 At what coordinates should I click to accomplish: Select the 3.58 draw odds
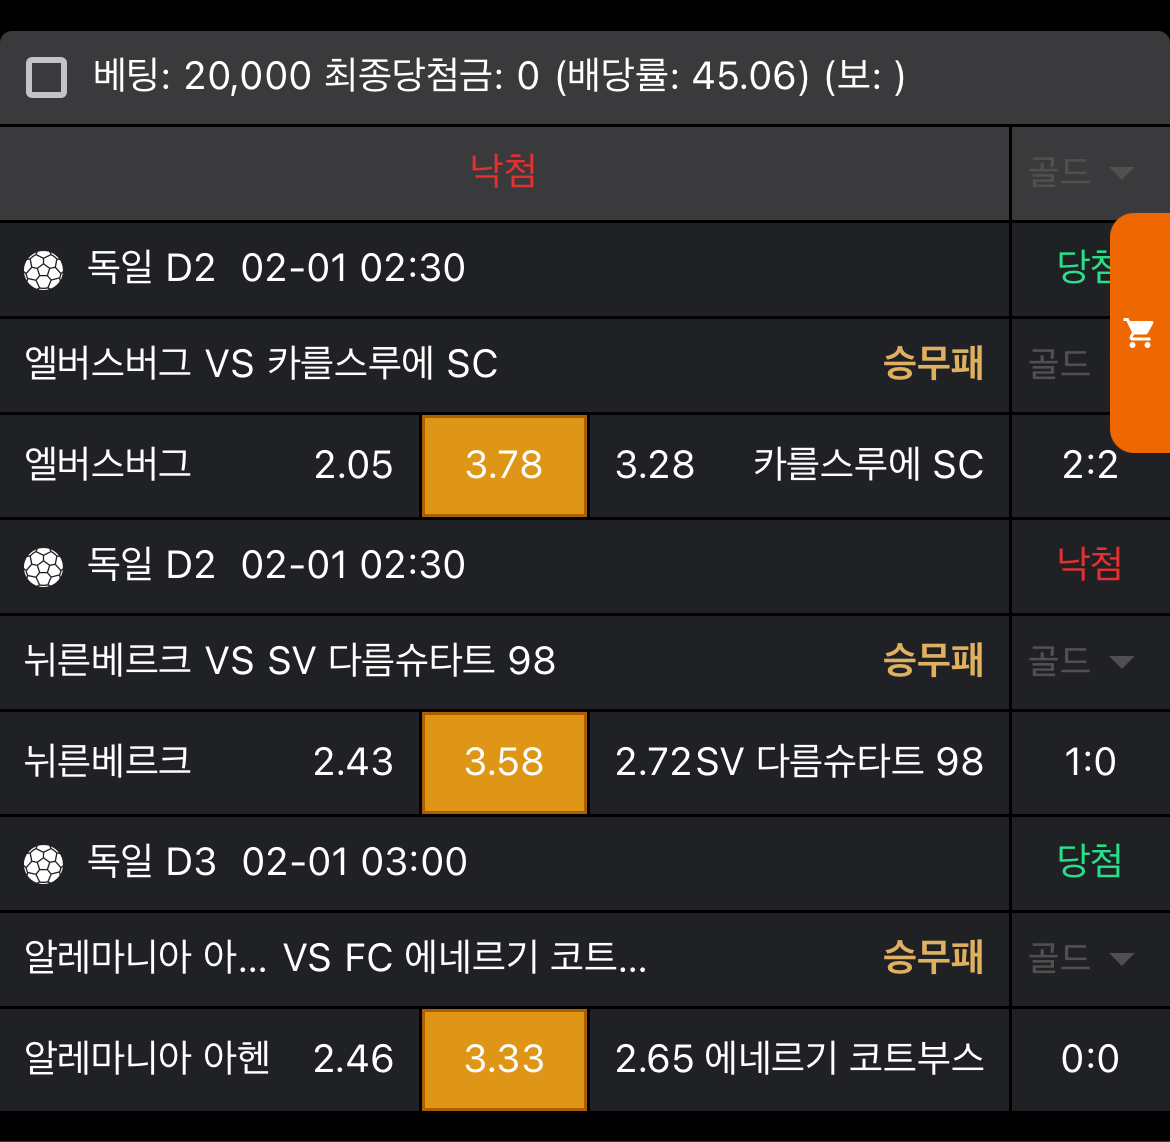pyautogui.click(x=504, y=762)
